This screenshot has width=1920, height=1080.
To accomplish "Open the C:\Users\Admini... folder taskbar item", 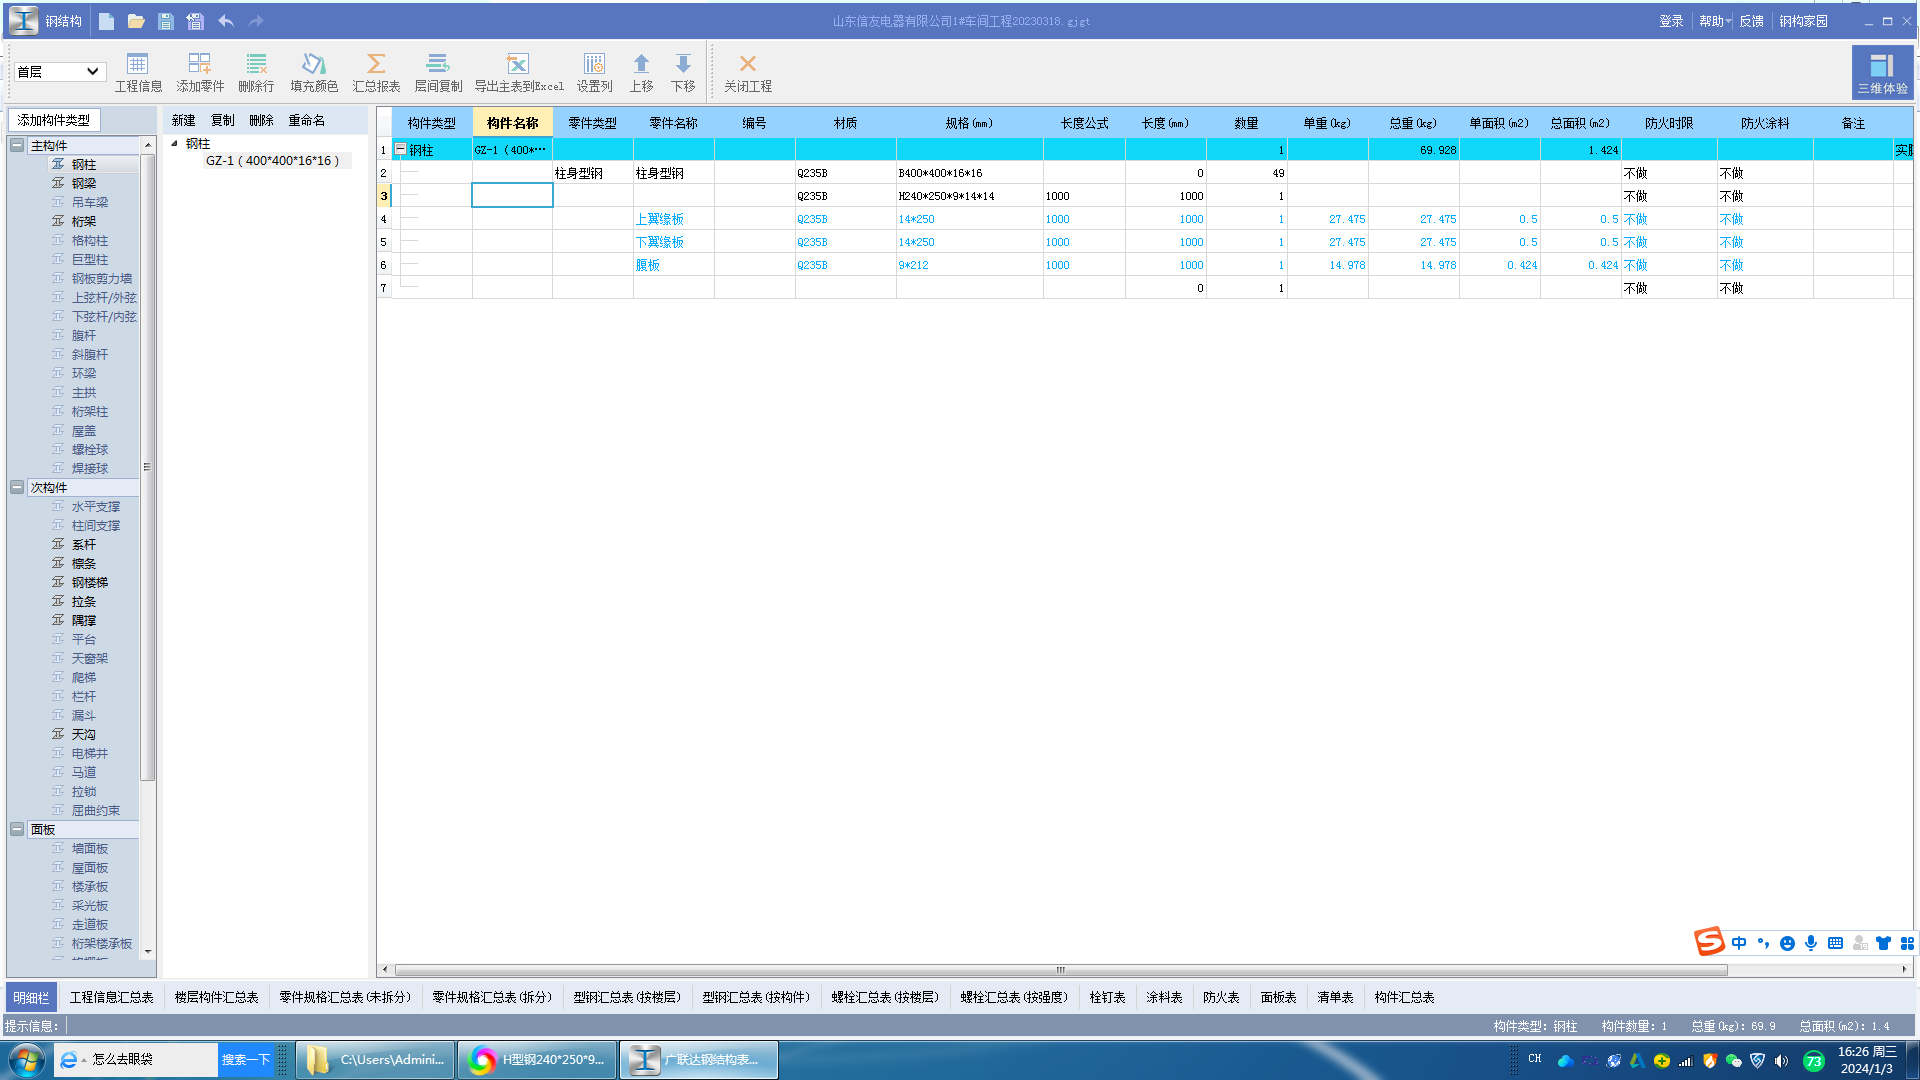I will coord(376,1060).
